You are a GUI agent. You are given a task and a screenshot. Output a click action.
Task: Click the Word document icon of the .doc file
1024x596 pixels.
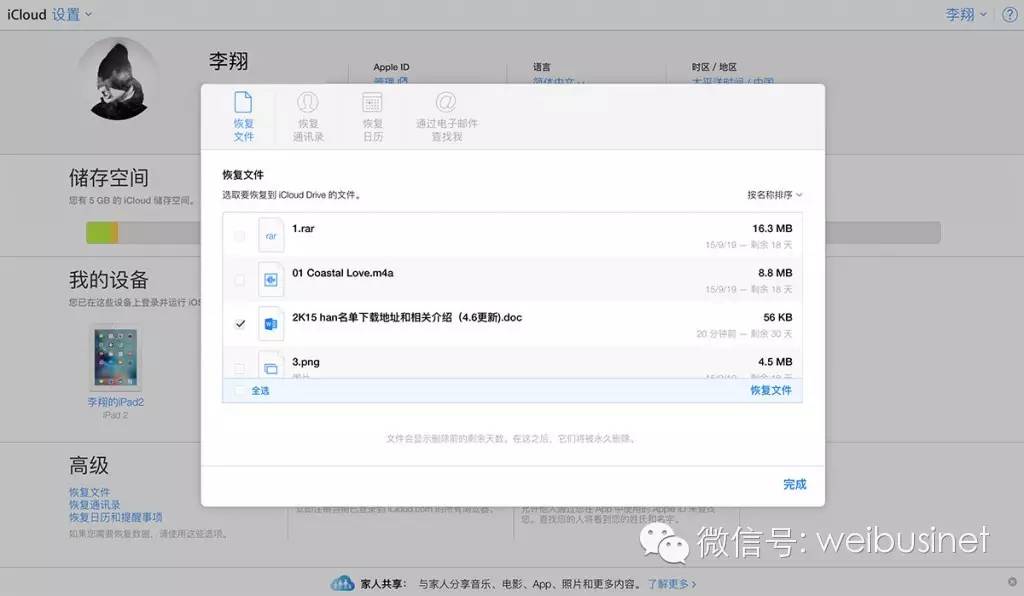270,324
